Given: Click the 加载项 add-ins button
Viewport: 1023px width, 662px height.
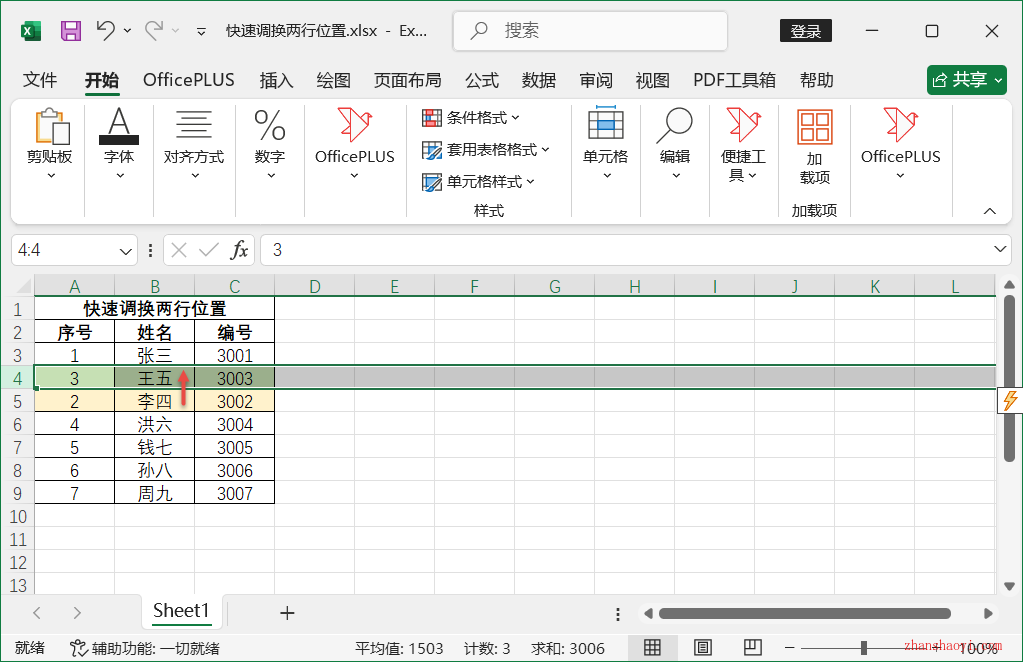Looking at the screenshot, I should [814, 147].
